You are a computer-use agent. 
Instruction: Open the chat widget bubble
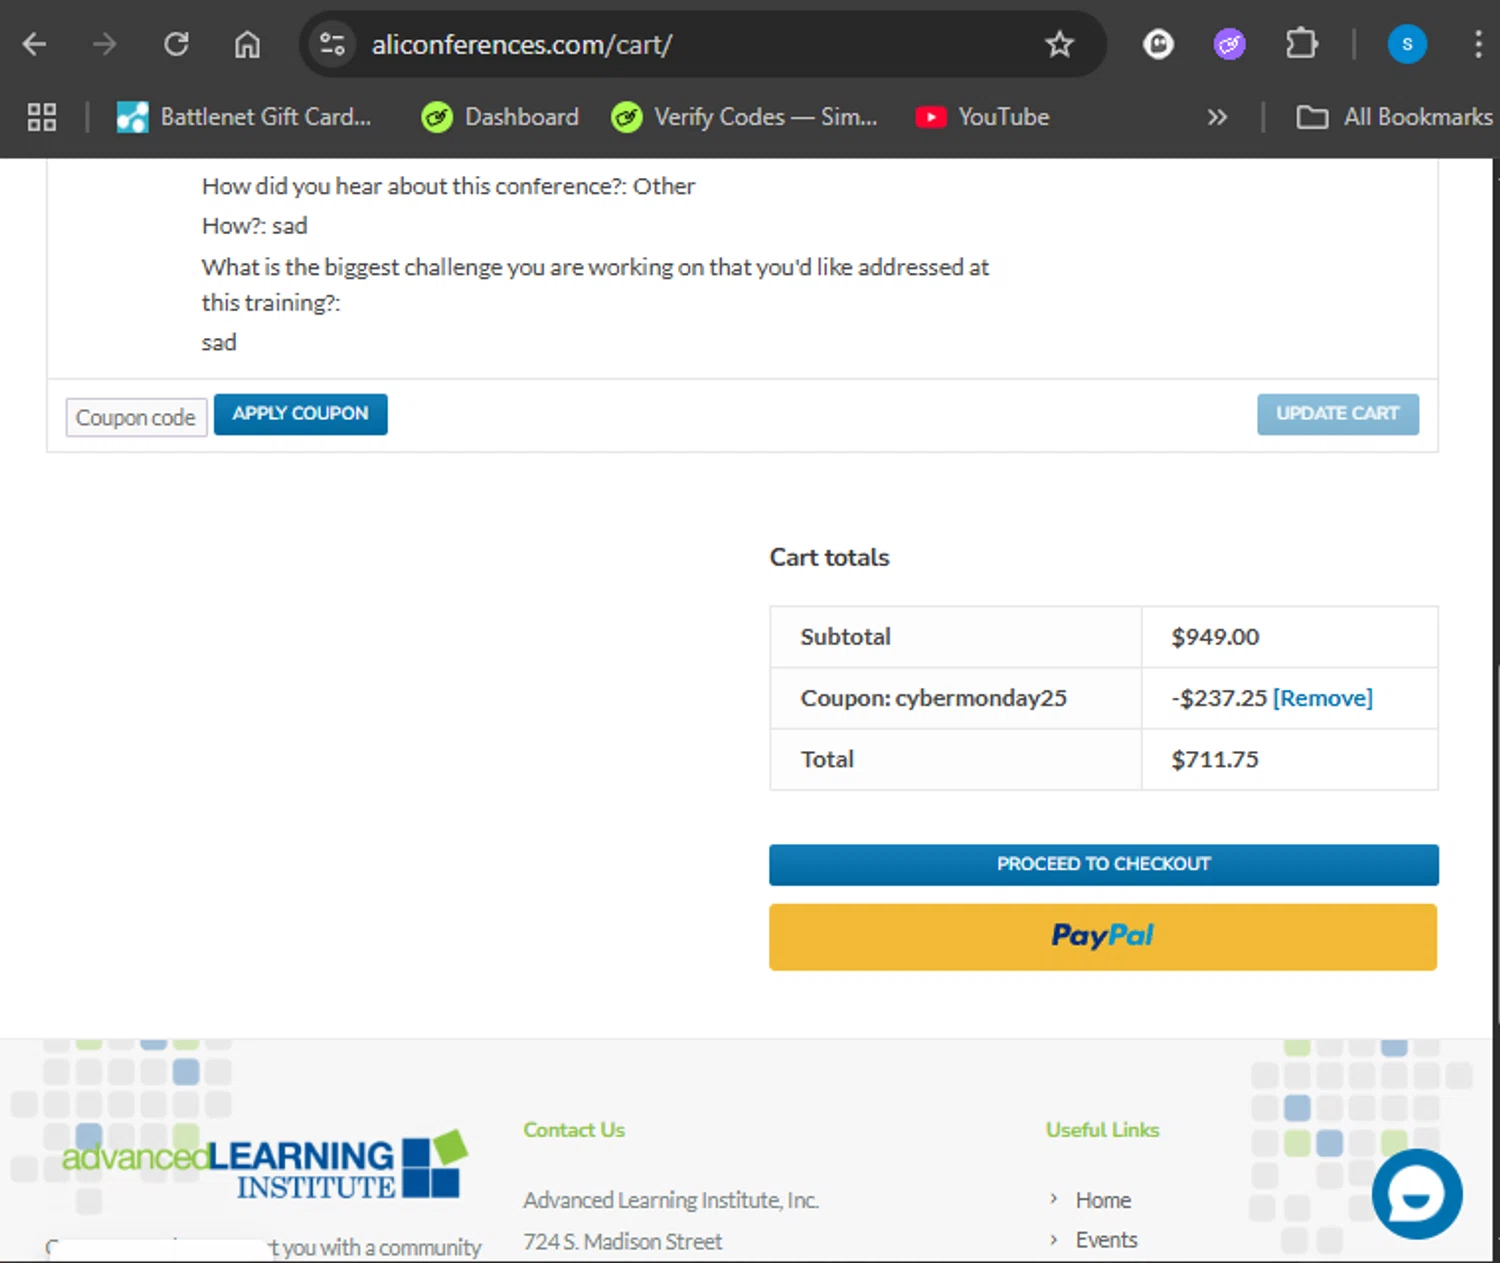click(x=1417, y=1194)
